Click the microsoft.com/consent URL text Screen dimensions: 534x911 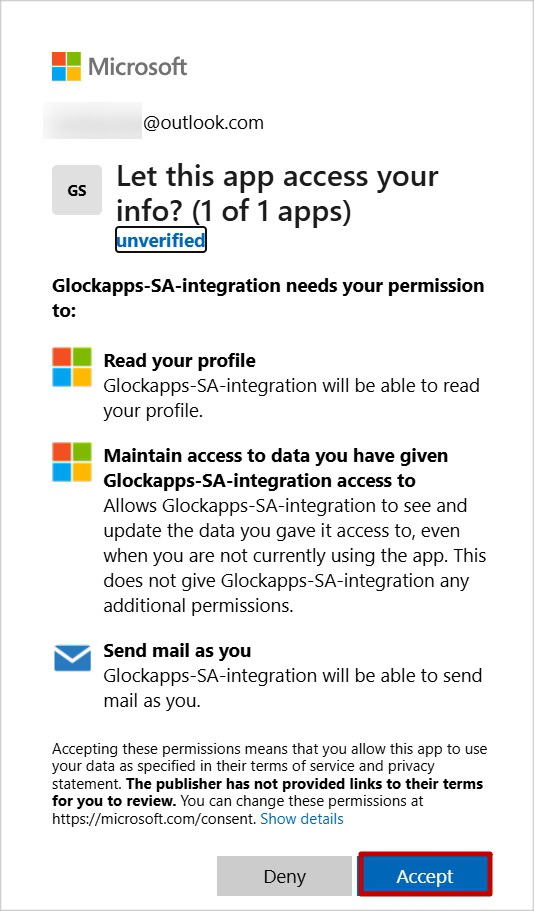point(154,819)
